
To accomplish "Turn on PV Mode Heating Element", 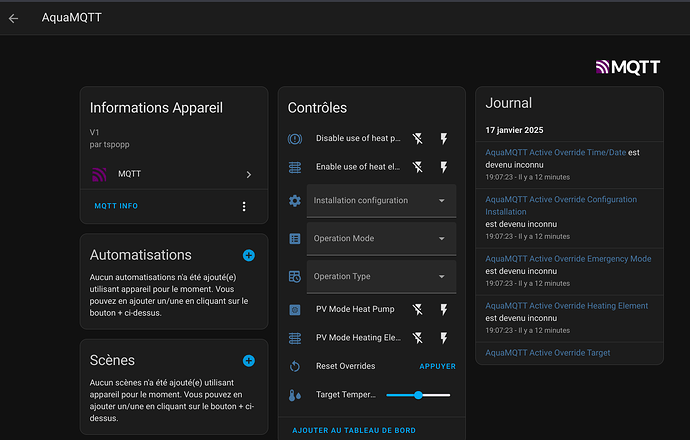I will coord(444,338).
